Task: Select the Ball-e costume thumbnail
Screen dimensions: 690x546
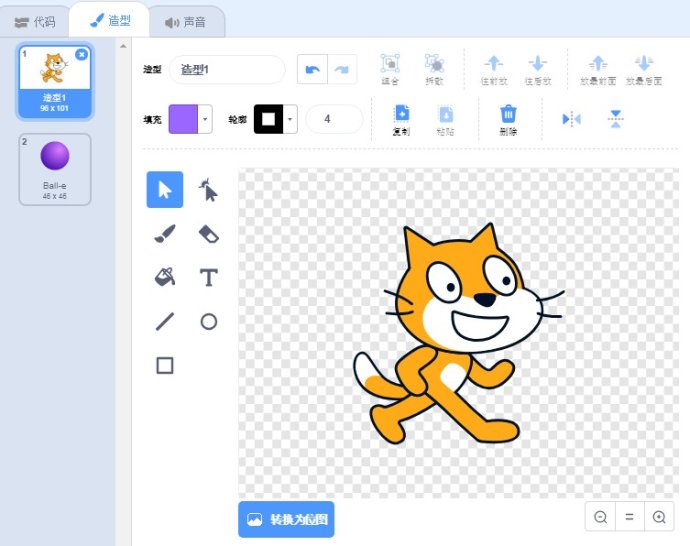Action: click(x=55, y=169)
